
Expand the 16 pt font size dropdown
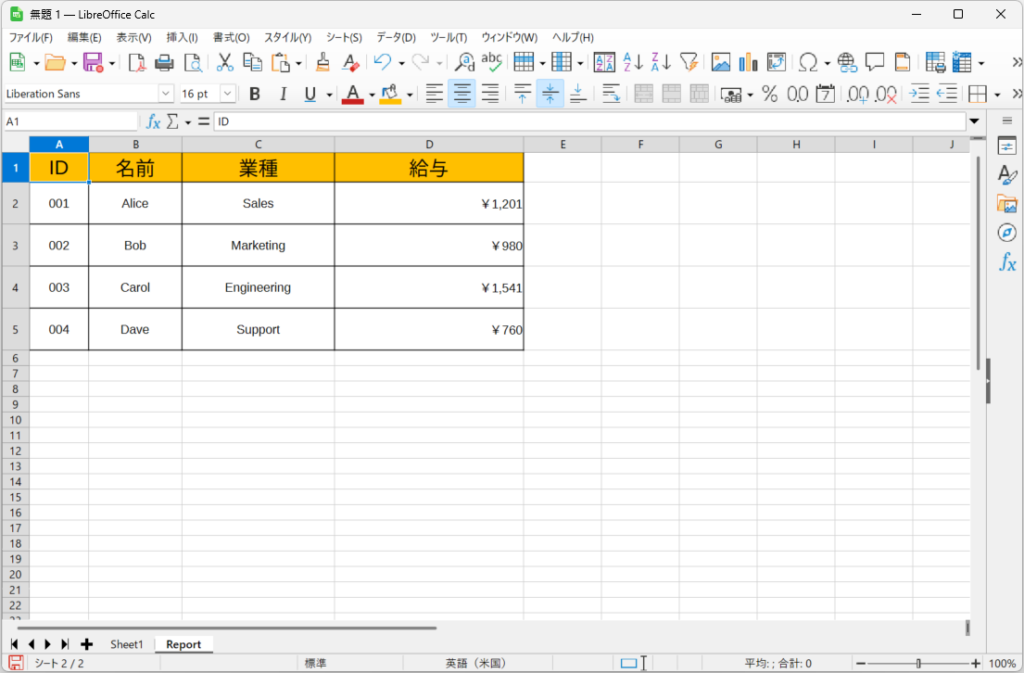(x=227, y=94)
